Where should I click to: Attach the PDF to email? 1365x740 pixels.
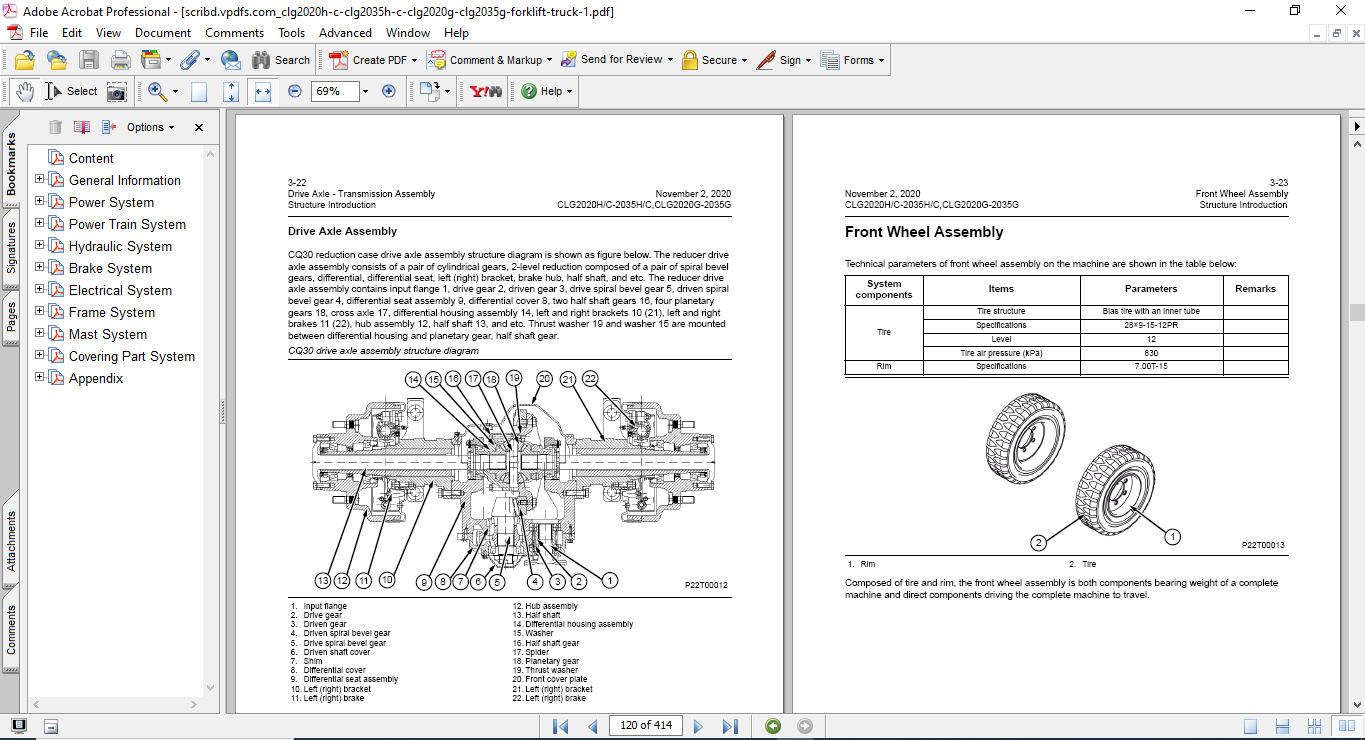[x=230, y=60]
